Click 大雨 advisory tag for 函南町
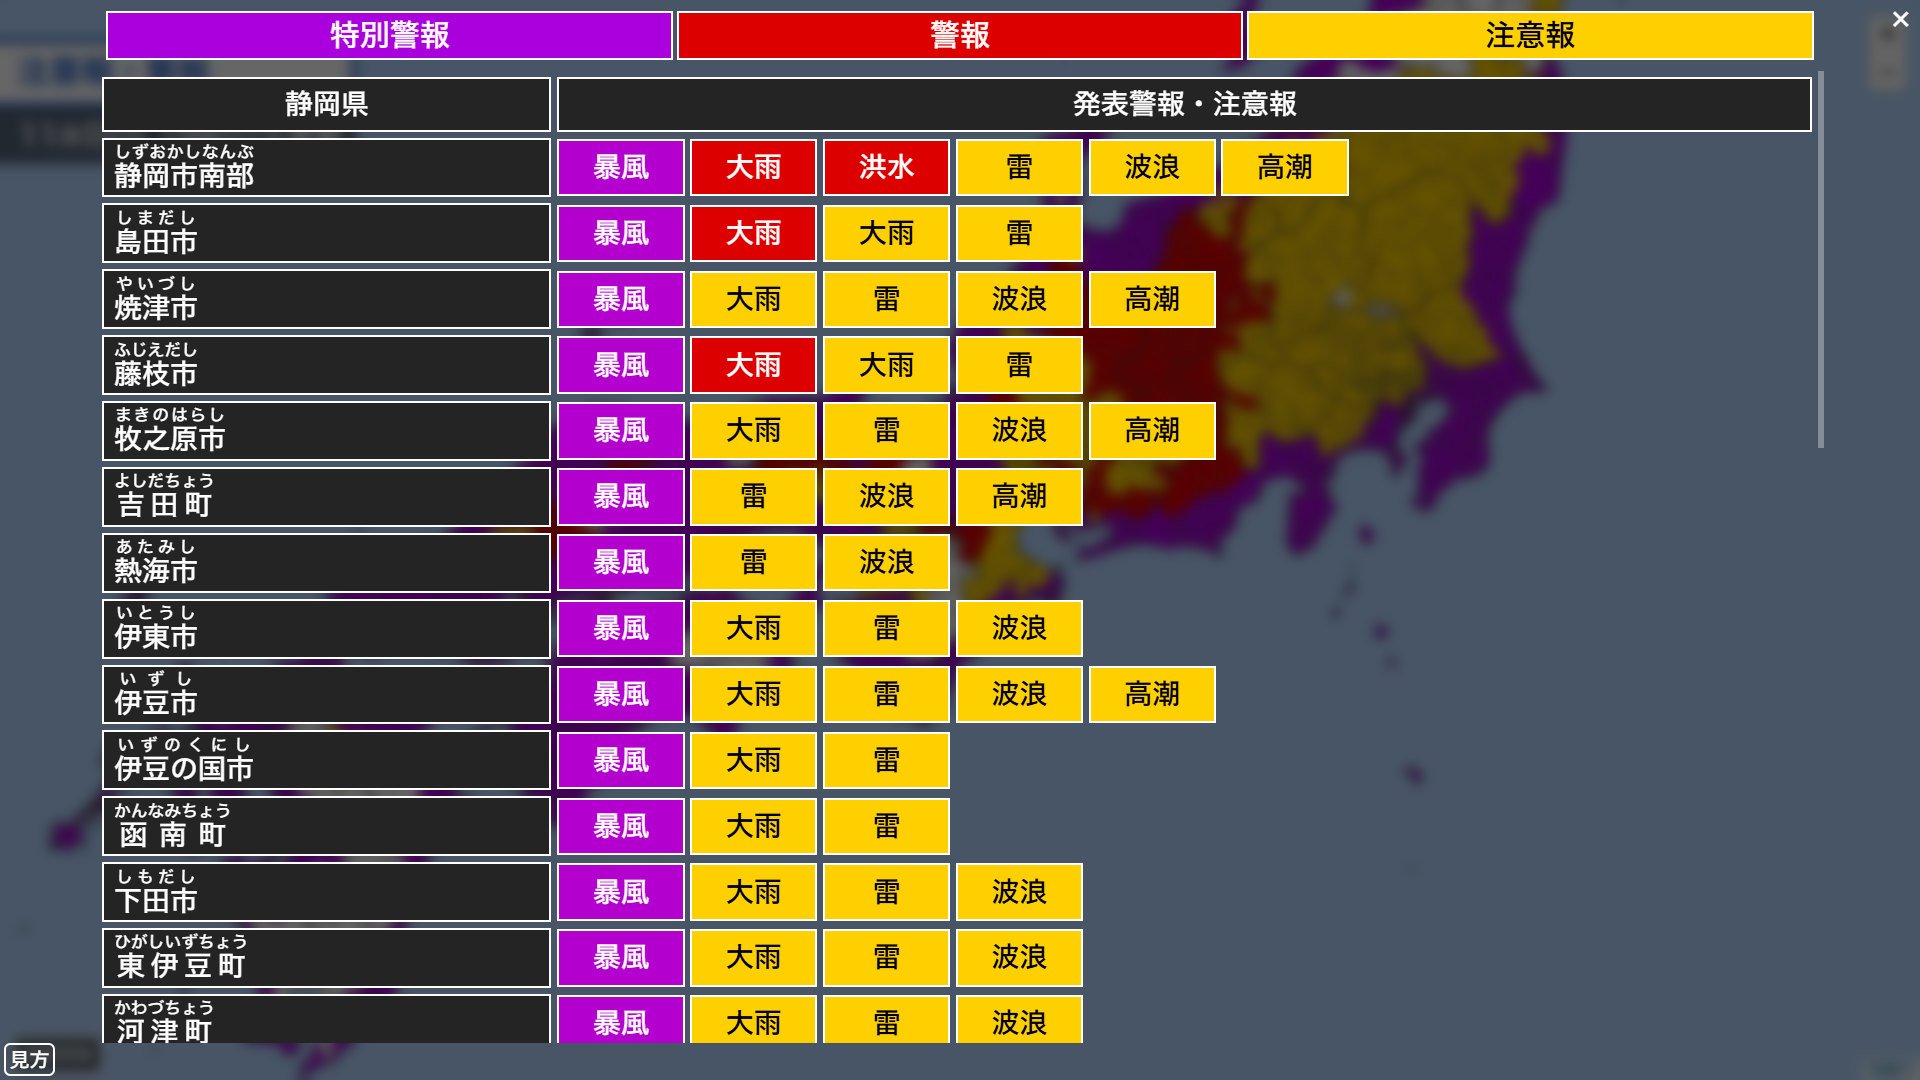Viewport: 1920px width, 1080px height. (753, 827)
